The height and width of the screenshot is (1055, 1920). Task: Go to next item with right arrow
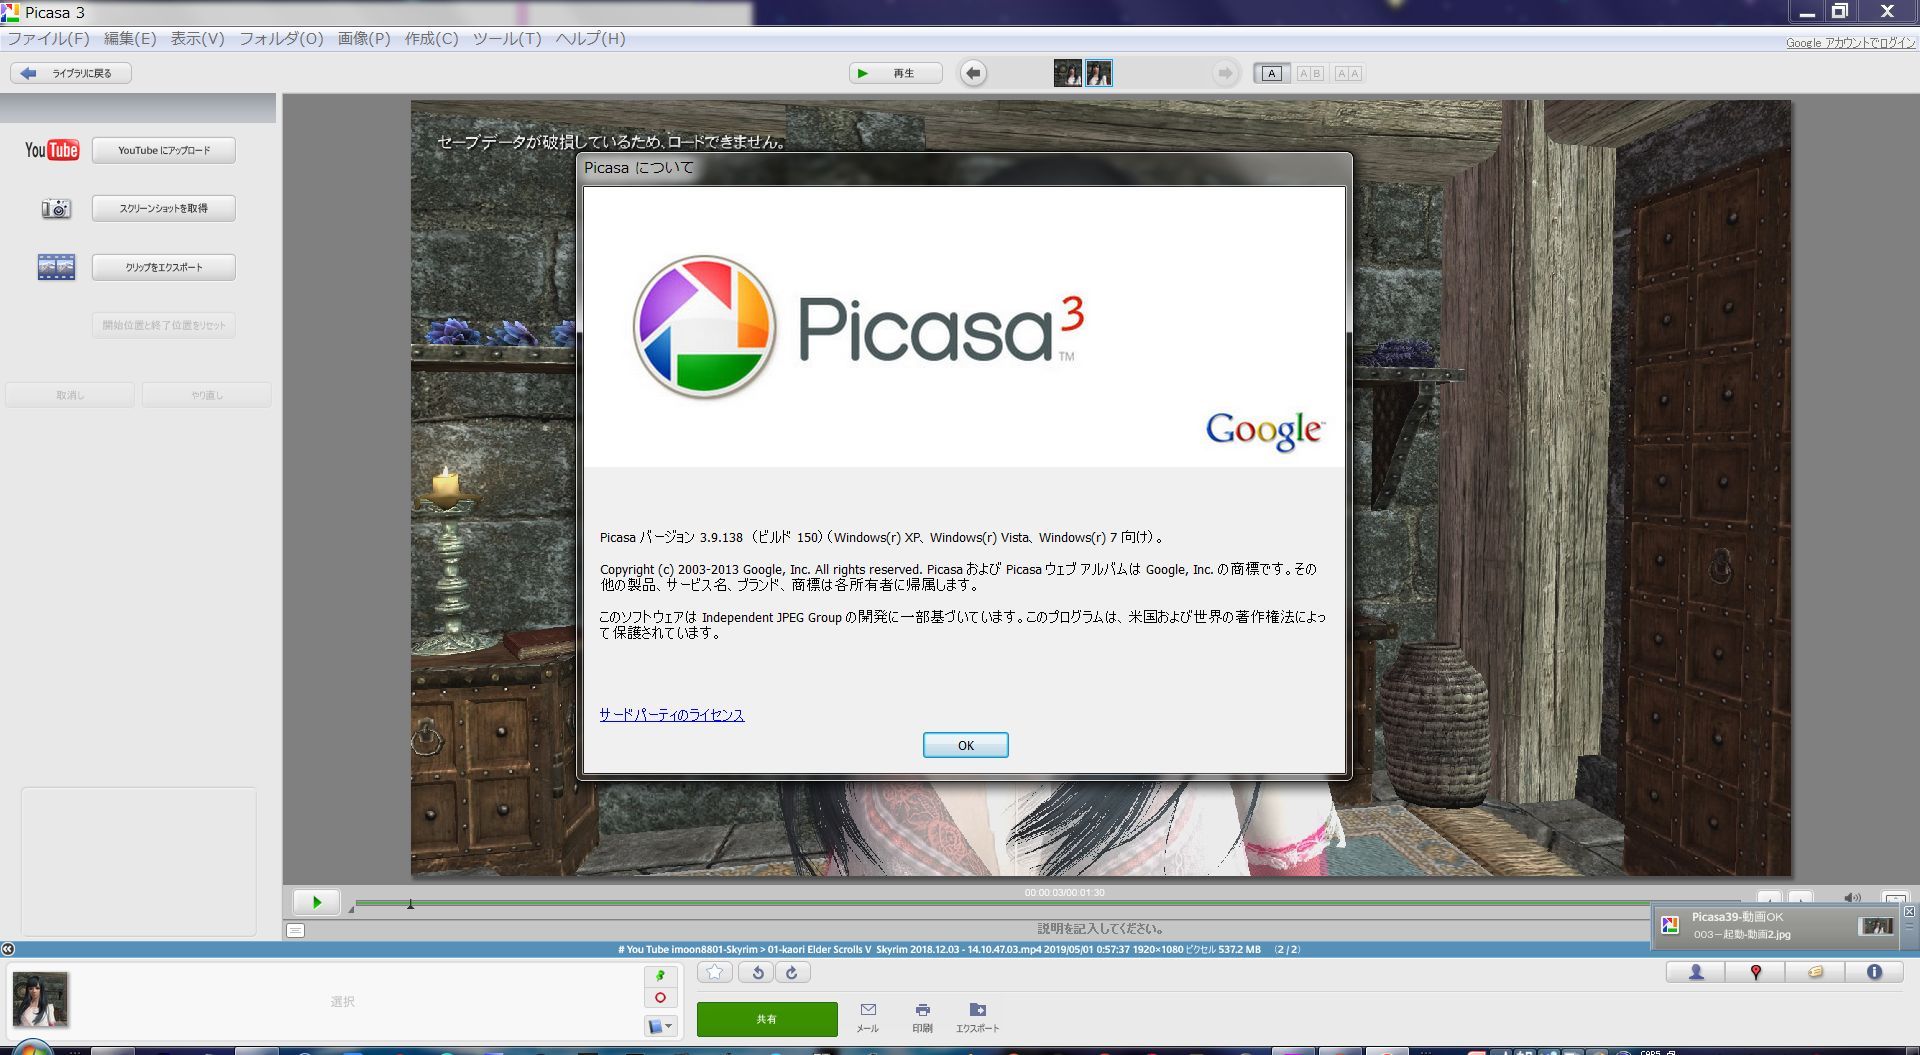coord(1224,73)
